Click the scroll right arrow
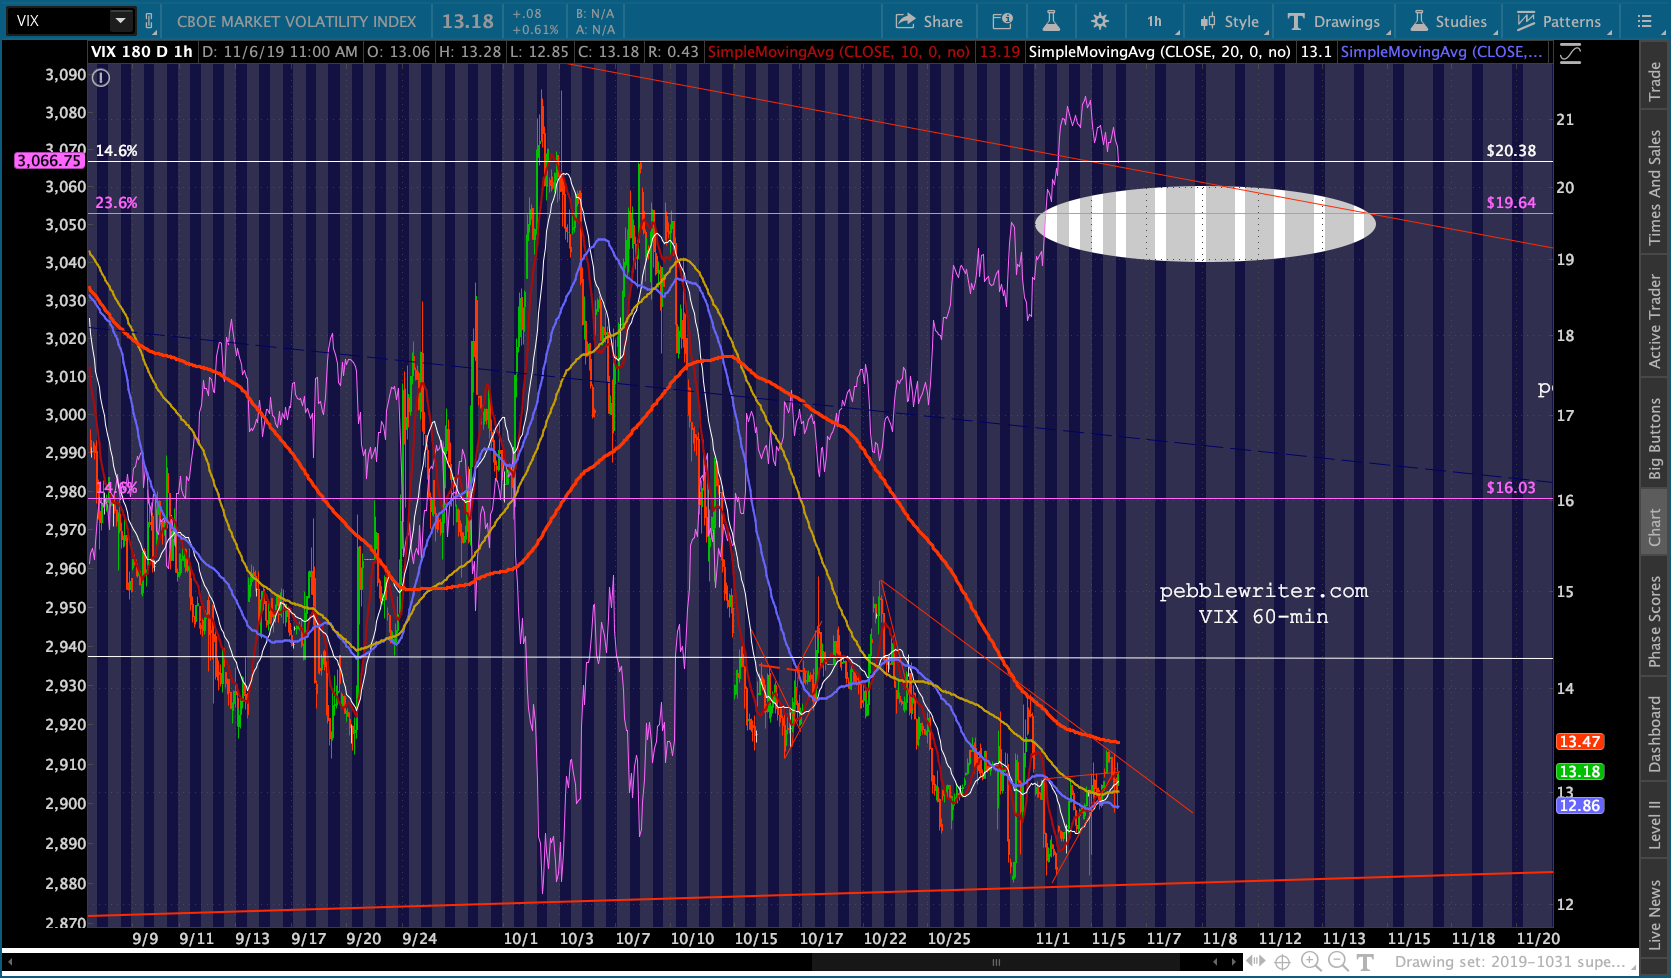 click(1233, 962)
